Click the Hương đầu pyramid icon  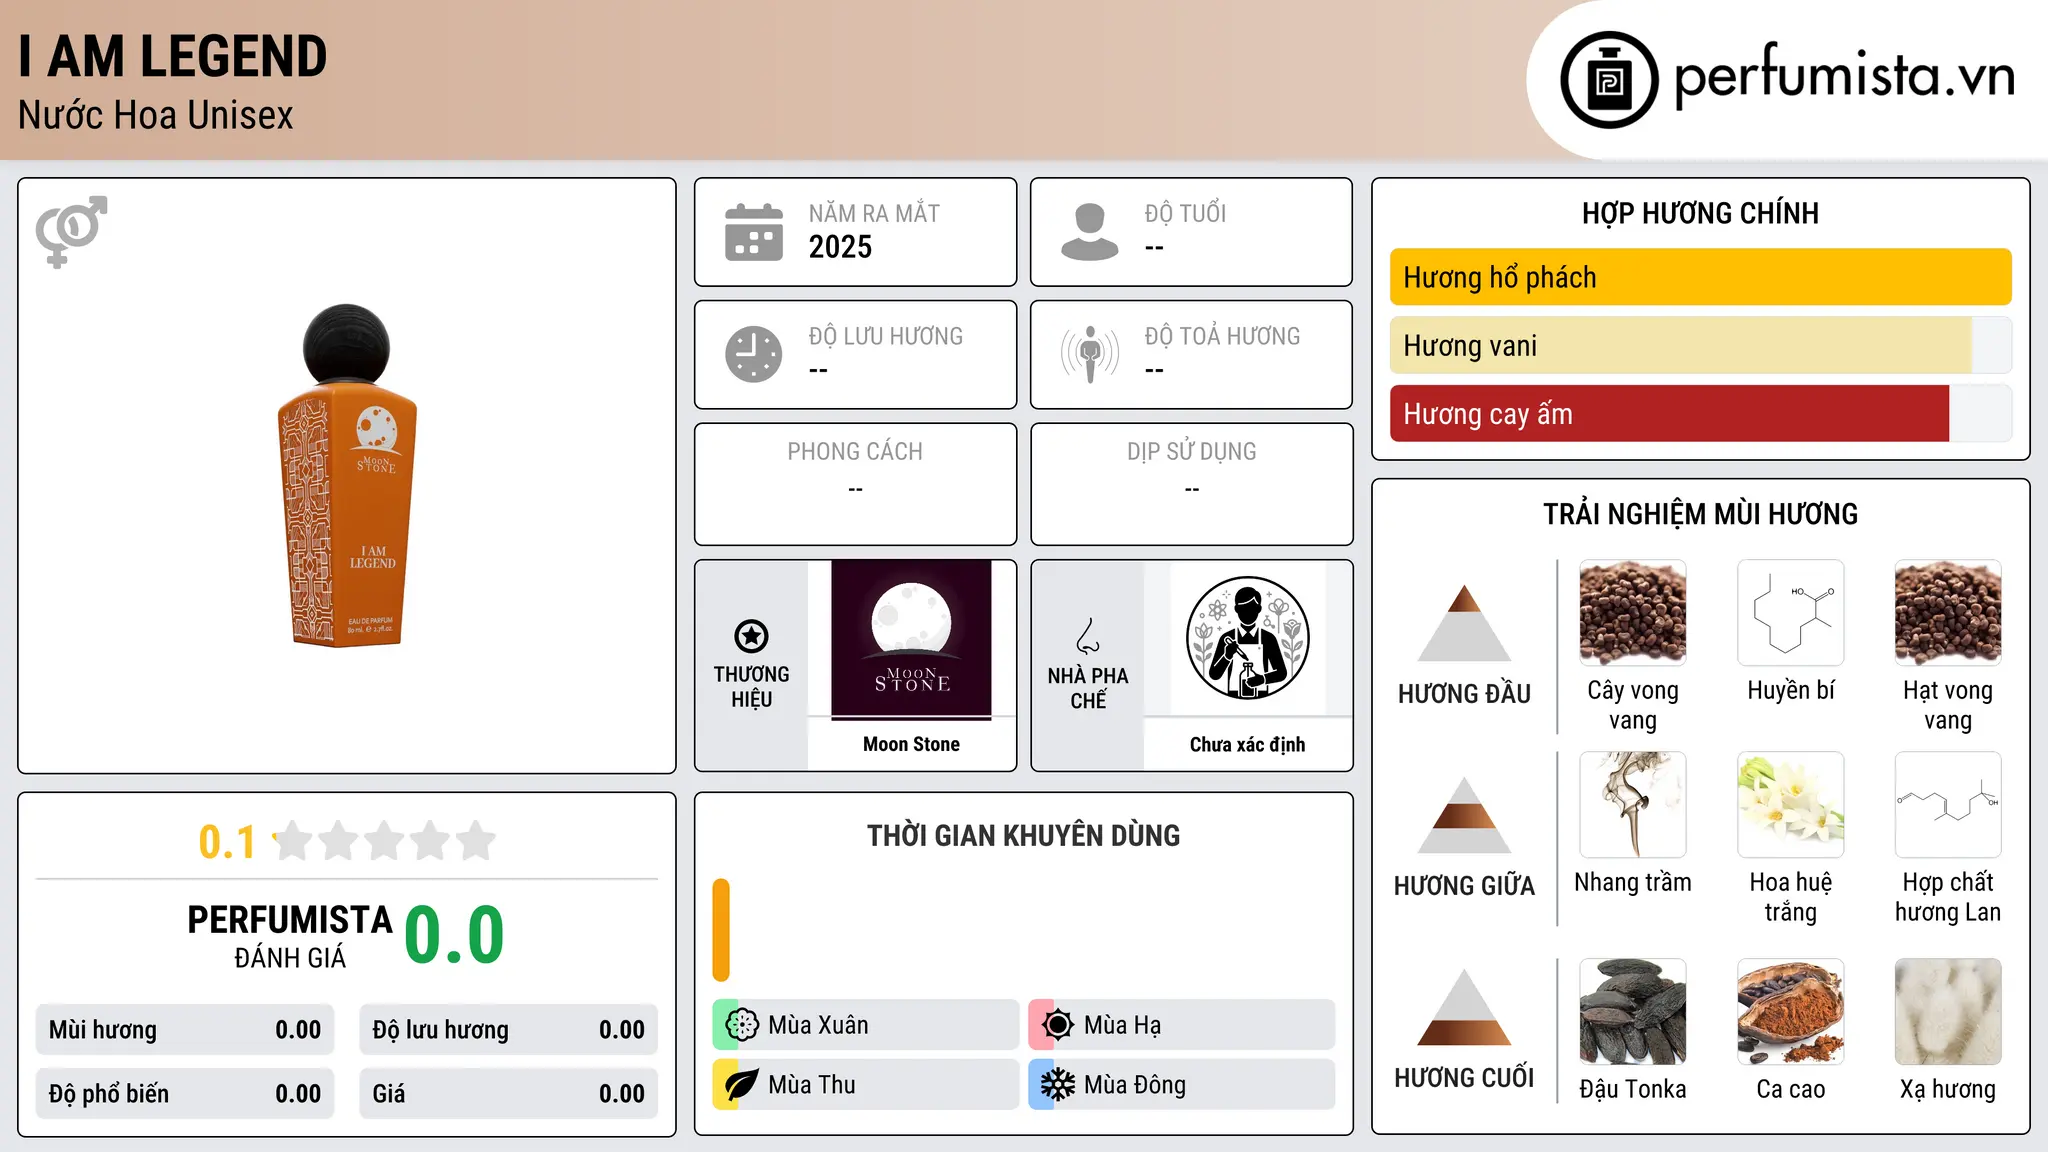pyautogui.click(x=1464, y=622)
